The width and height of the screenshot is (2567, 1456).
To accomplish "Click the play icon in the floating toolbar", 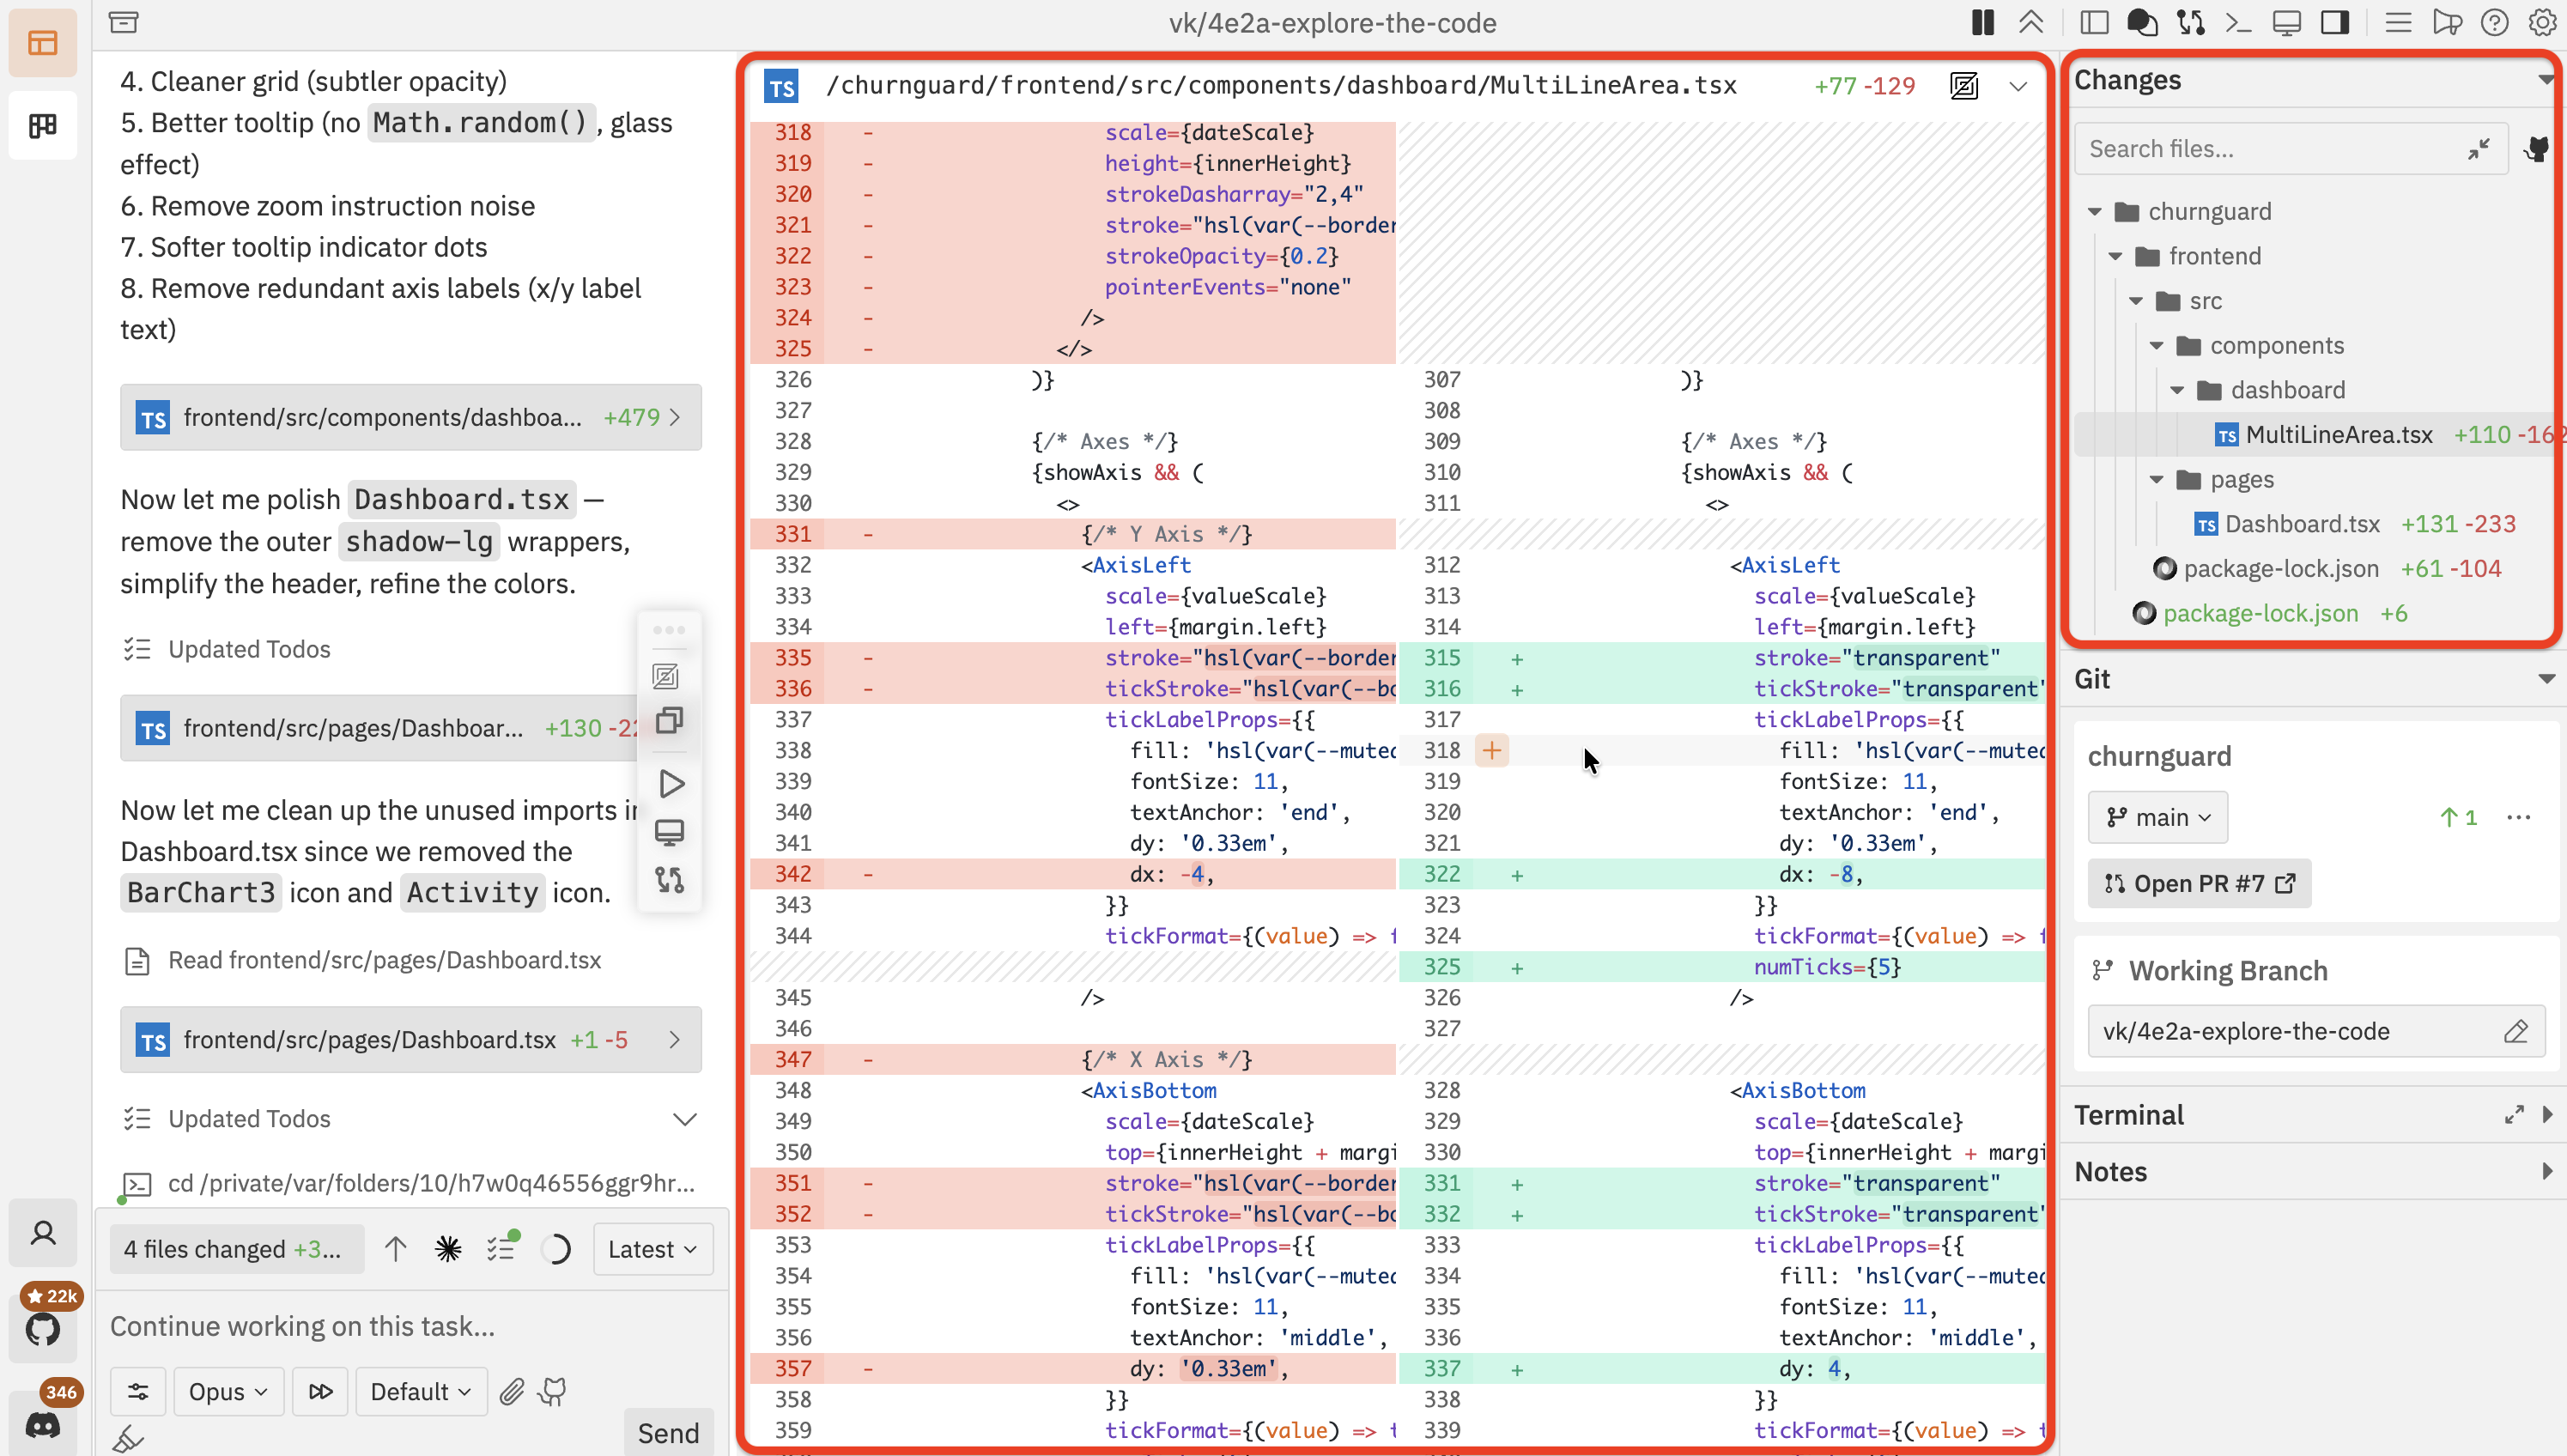I will coord(670,783).
